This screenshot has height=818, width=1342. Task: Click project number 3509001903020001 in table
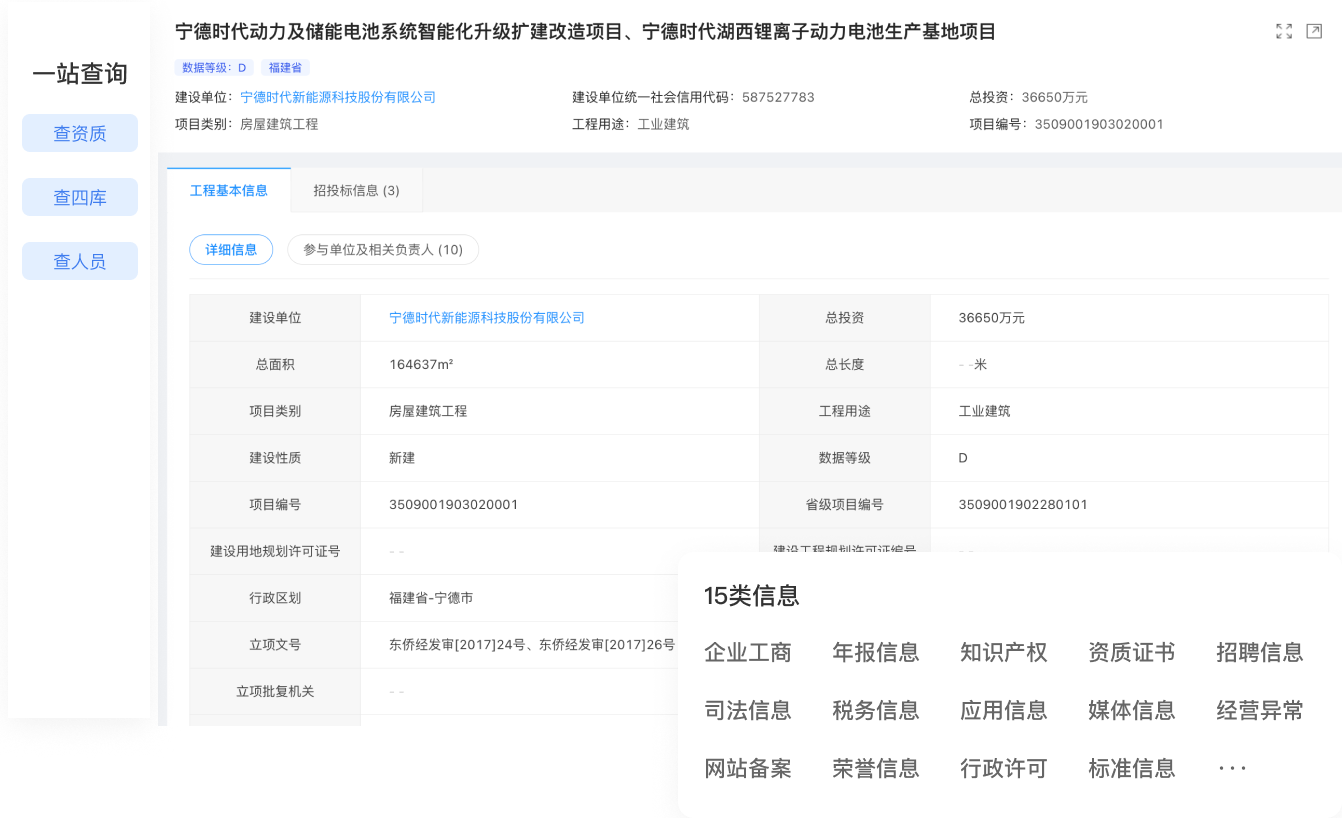coord(453,505)
